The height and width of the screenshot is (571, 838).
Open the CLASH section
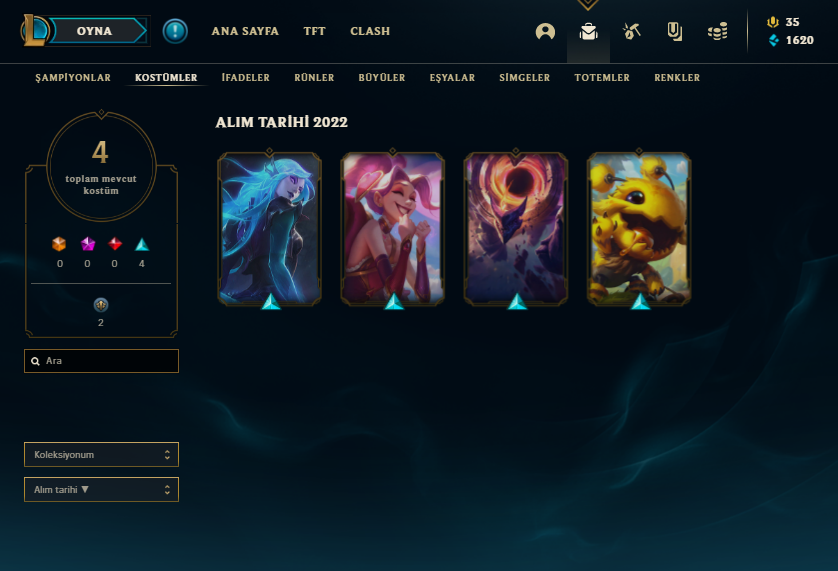(x=370, y=31)
